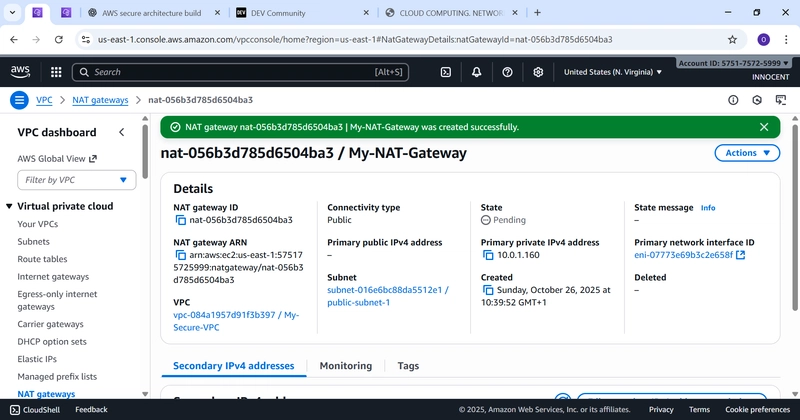Click the Feedback footer button

91,409
